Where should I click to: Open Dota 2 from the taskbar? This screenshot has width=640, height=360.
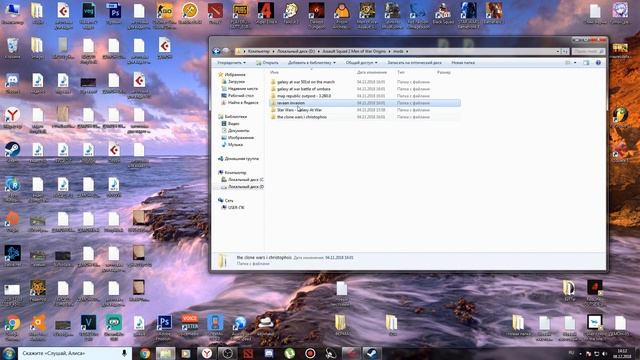[x=248, y=353]
